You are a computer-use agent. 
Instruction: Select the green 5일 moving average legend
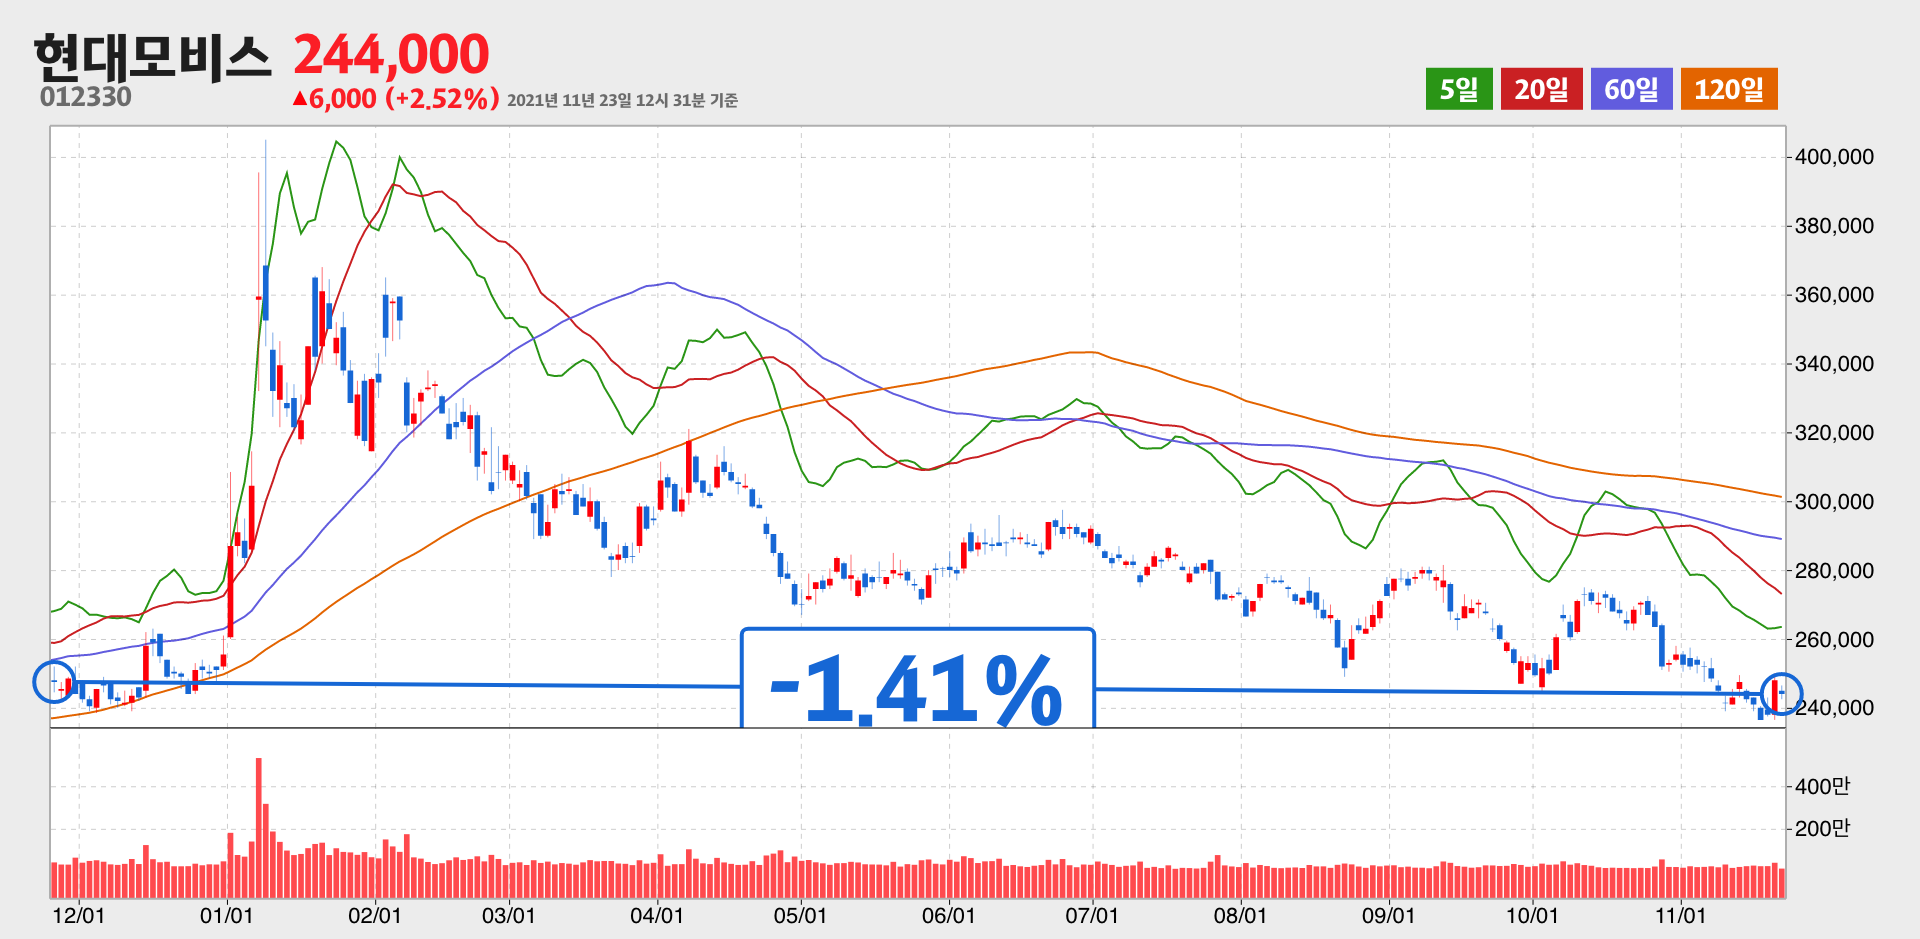click(1459, 89)
